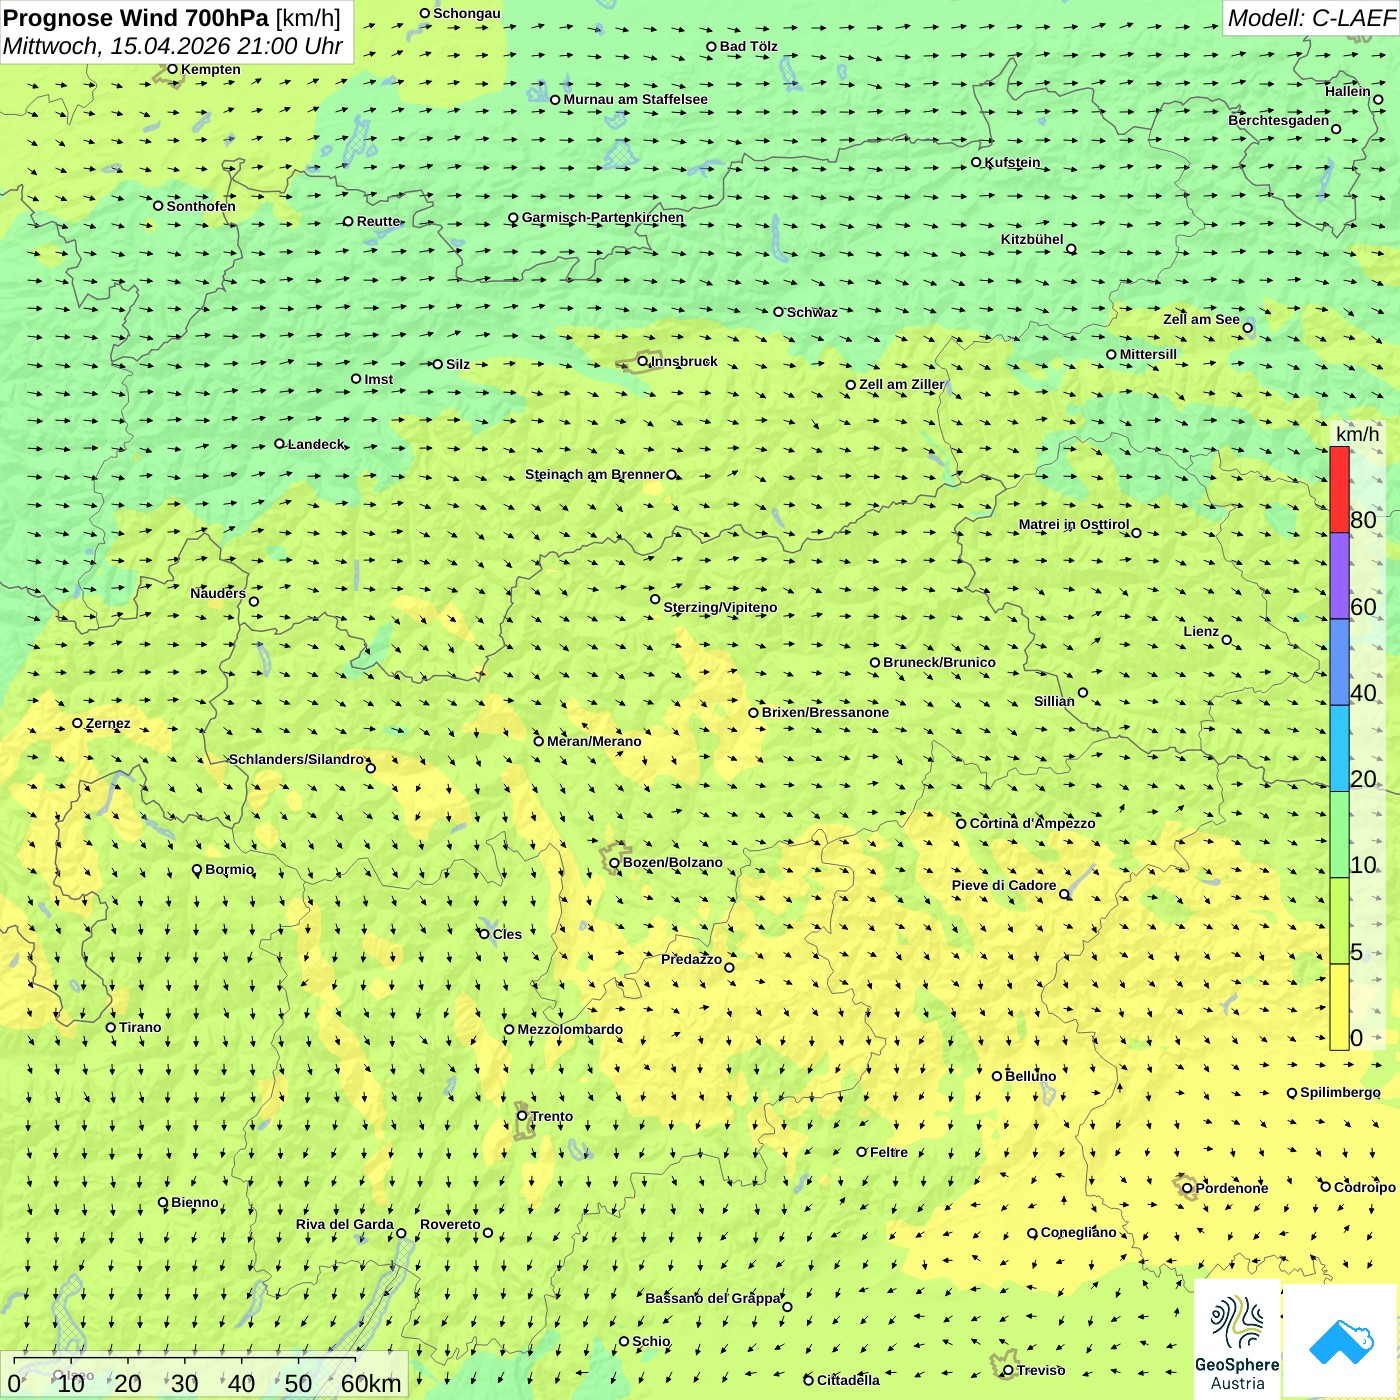Click the Brixen/Bressanone label

point(825,712)
